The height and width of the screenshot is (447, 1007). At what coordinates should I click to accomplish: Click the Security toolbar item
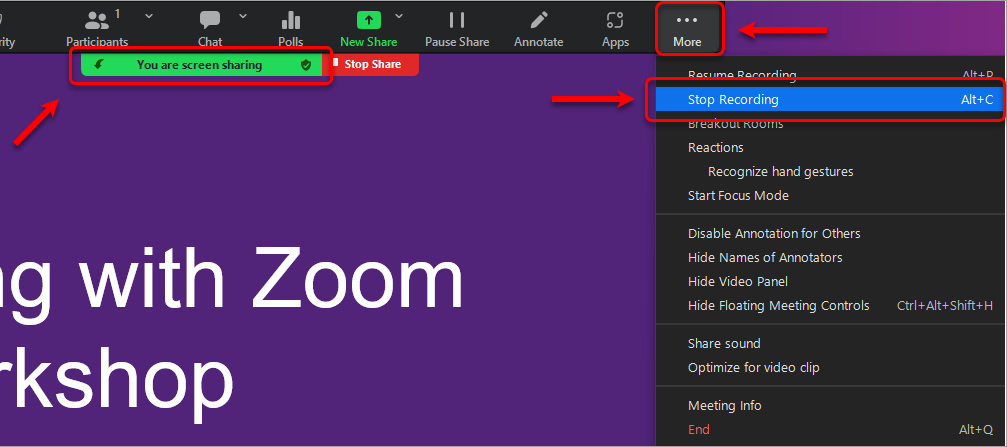pos(6,27)
